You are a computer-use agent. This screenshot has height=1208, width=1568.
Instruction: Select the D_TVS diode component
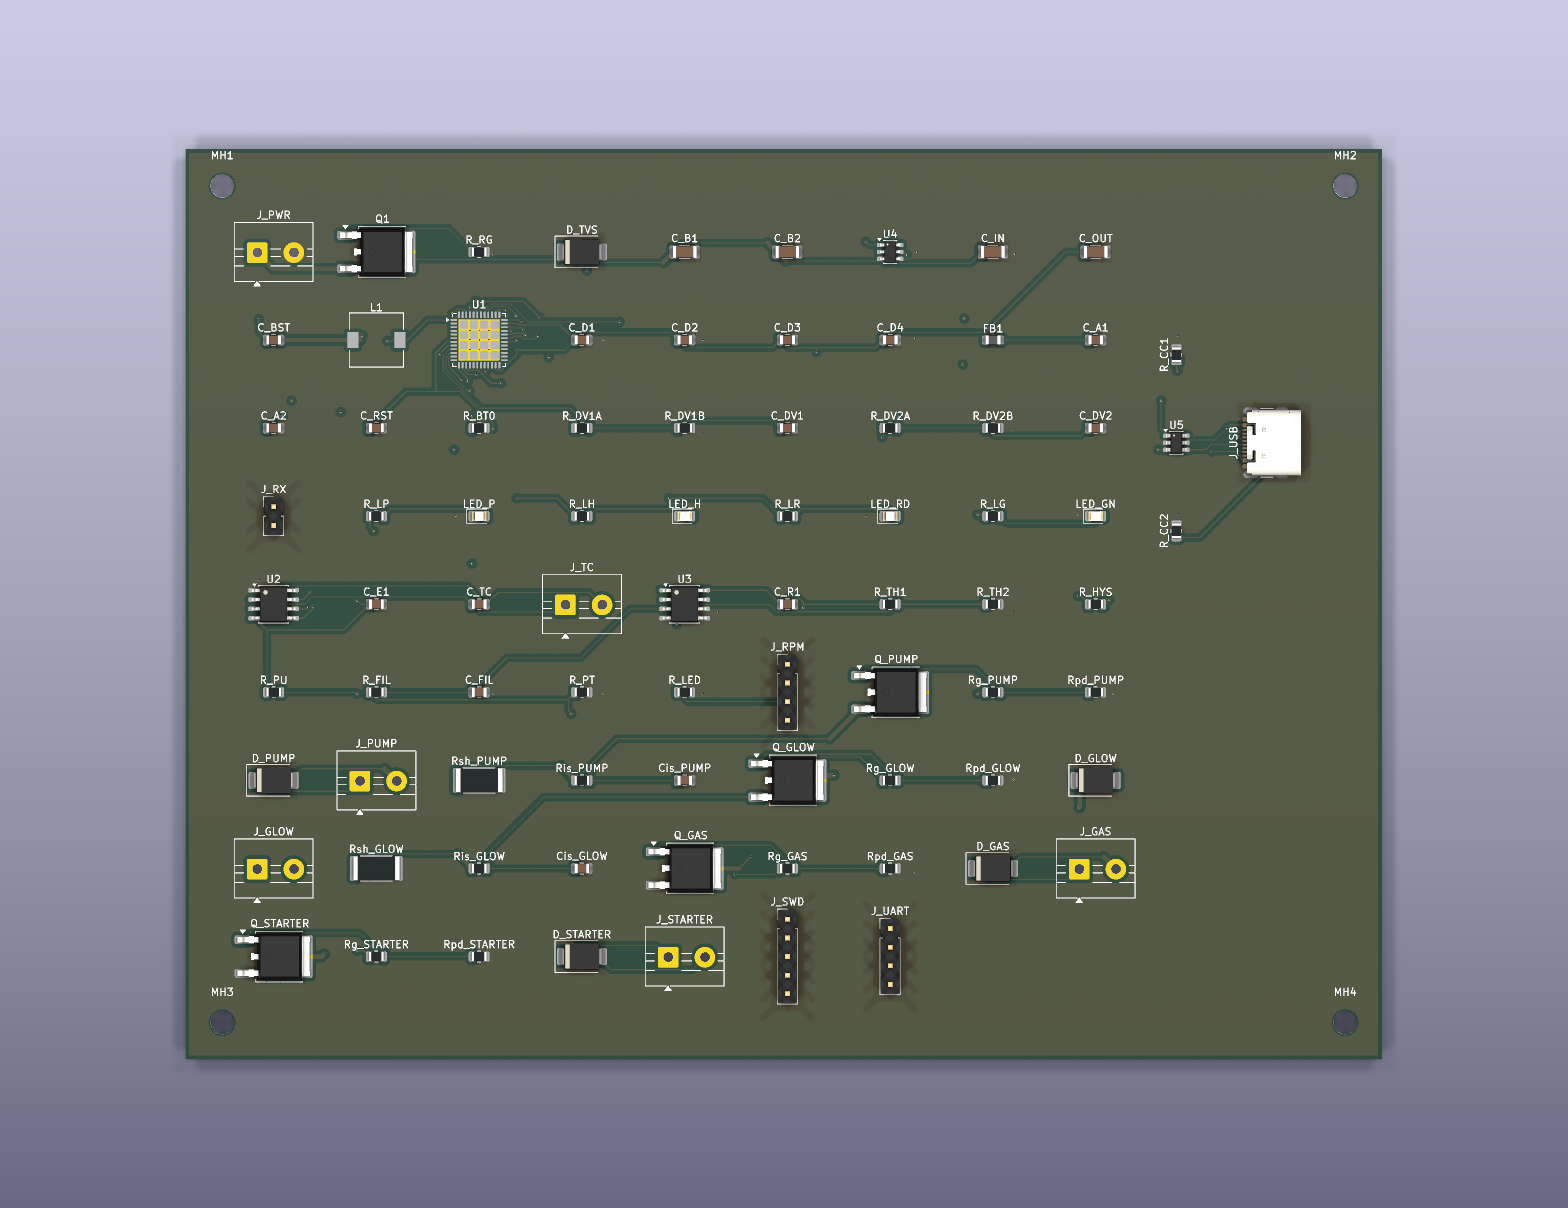click(581, 251)
